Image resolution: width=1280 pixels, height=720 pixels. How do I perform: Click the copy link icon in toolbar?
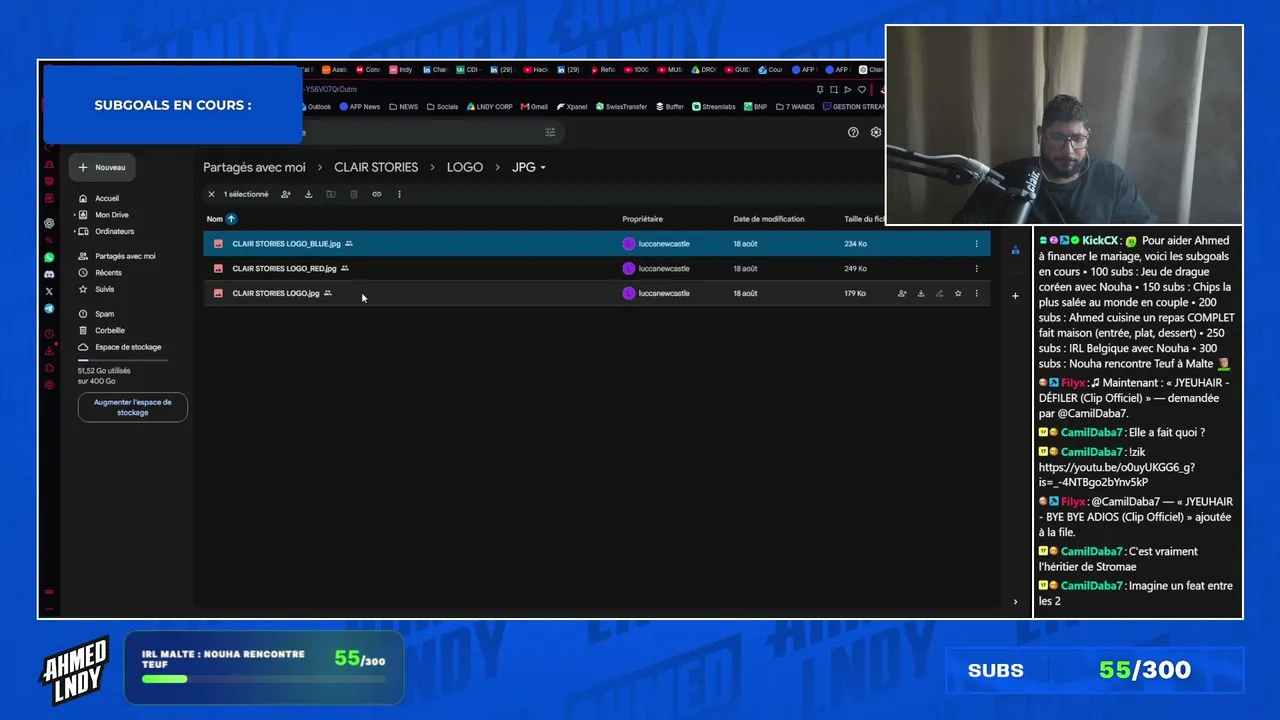(x=377, y=194)
